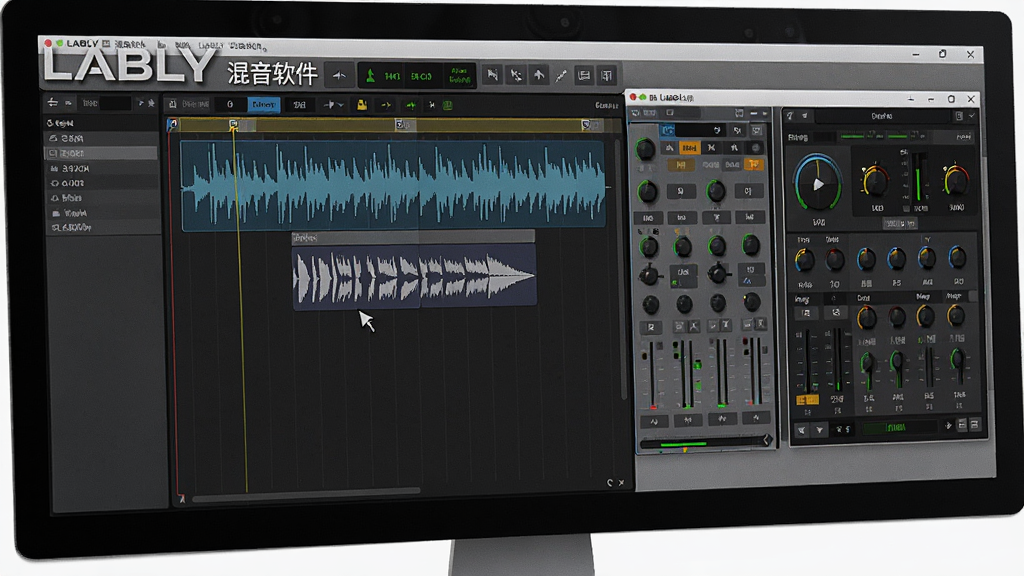
Task: Open the last menu item in the menu bar
Action: point(246,46)
